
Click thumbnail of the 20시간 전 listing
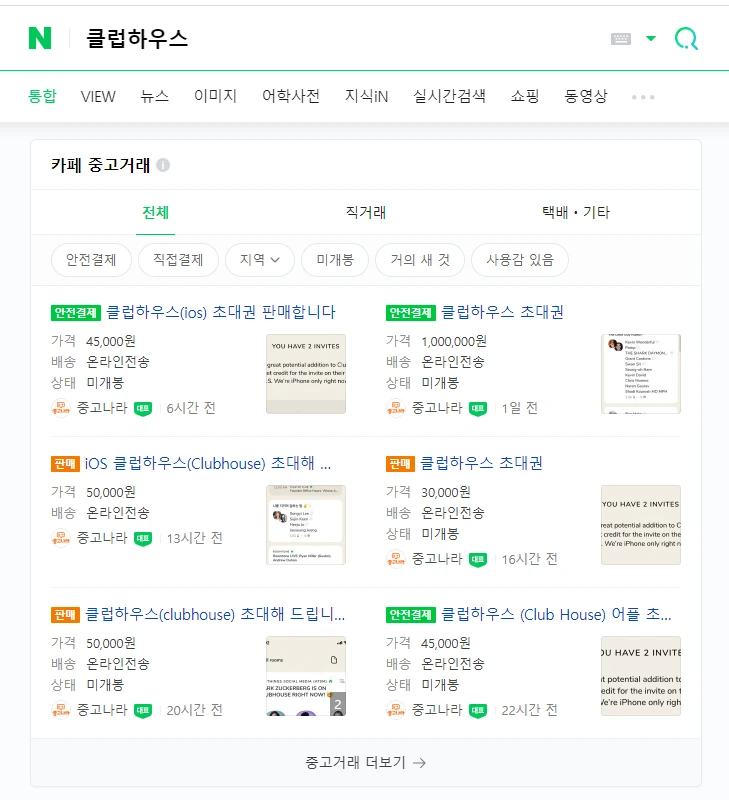pyautogui.click(x=306, y=676)
